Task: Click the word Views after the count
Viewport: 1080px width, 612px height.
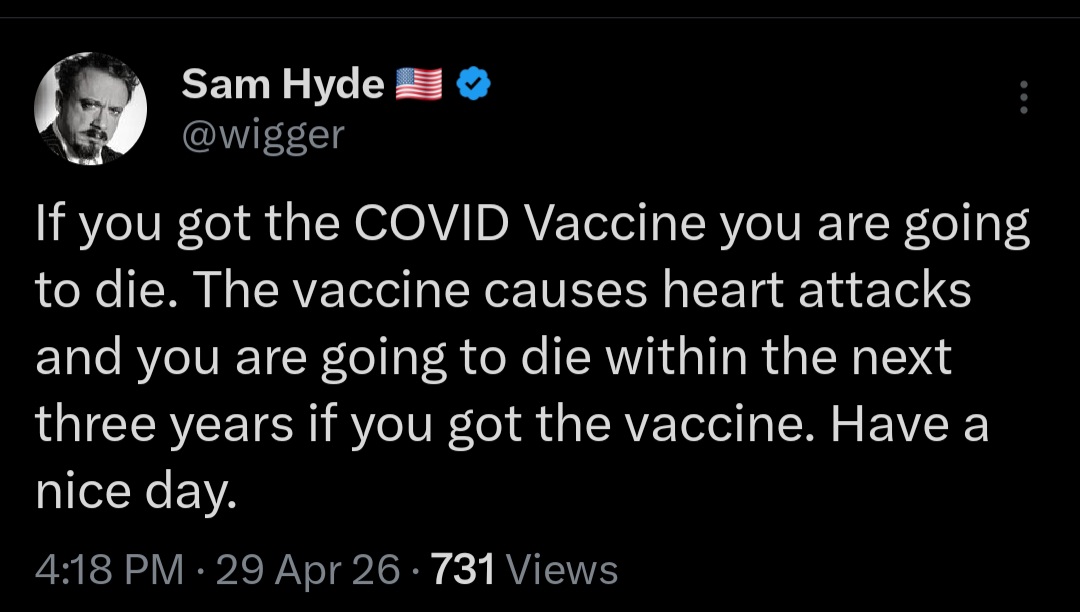Action: (561, 570)
